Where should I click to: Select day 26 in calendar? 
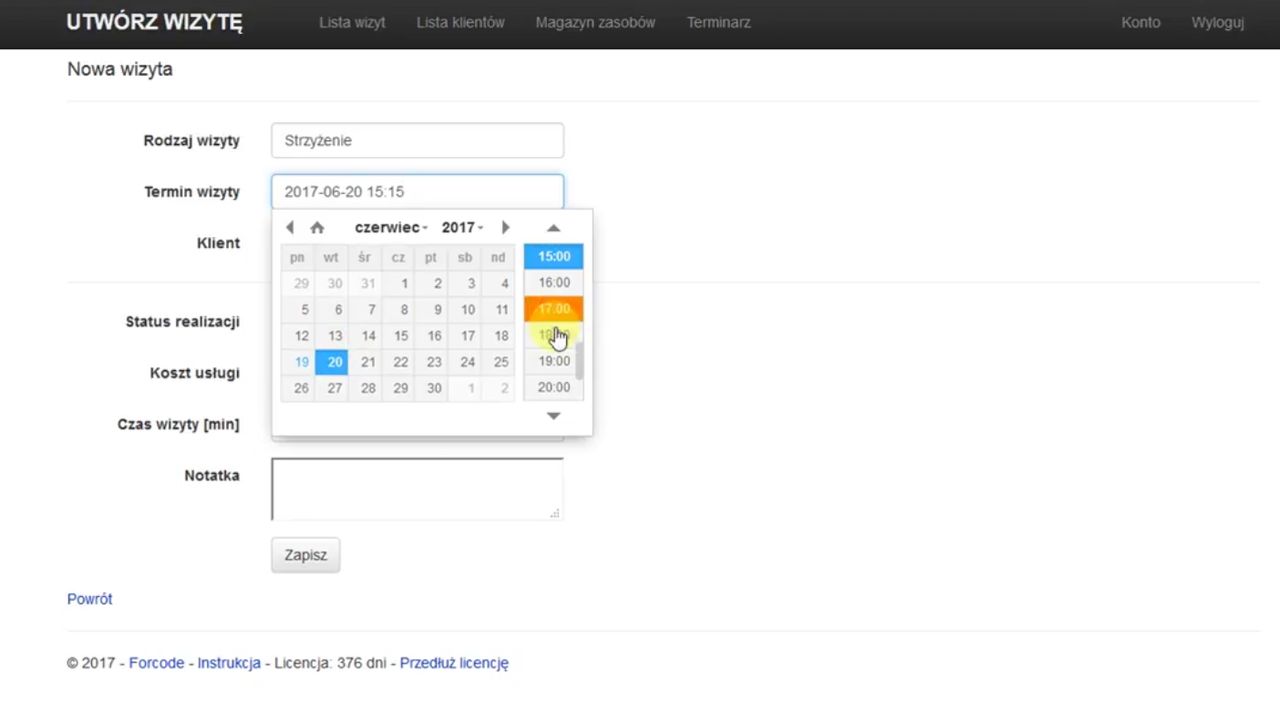[x=298, y=388]
